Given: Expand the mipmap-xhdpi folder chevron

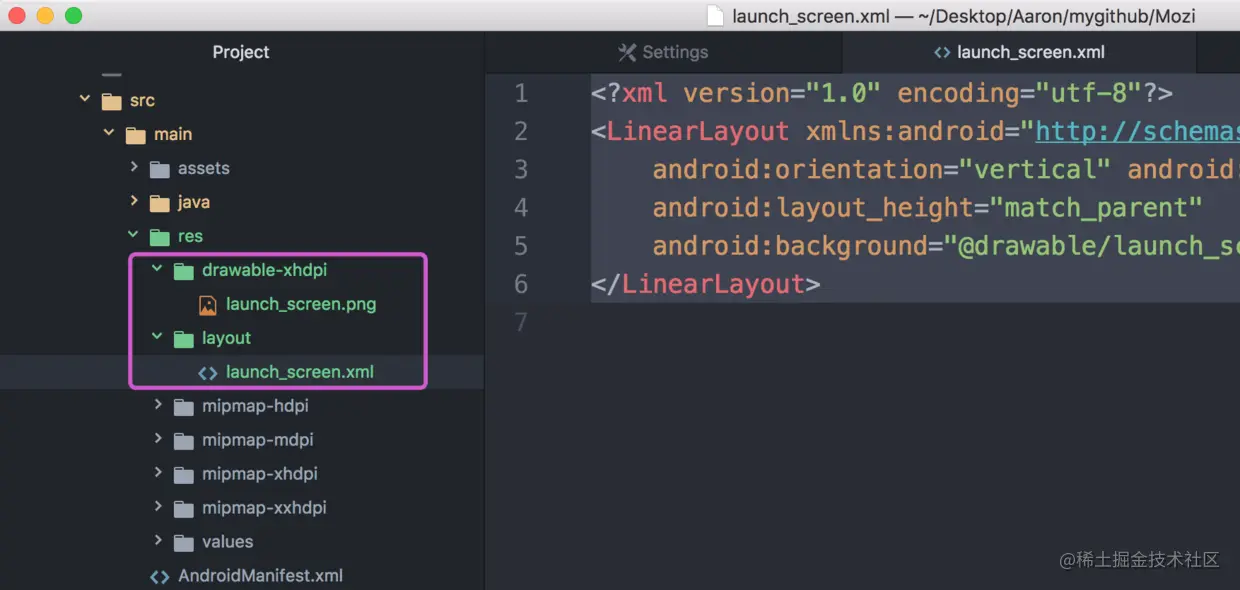Looking at the screenshot, I should pyautogui.click(x=158, y=473).
